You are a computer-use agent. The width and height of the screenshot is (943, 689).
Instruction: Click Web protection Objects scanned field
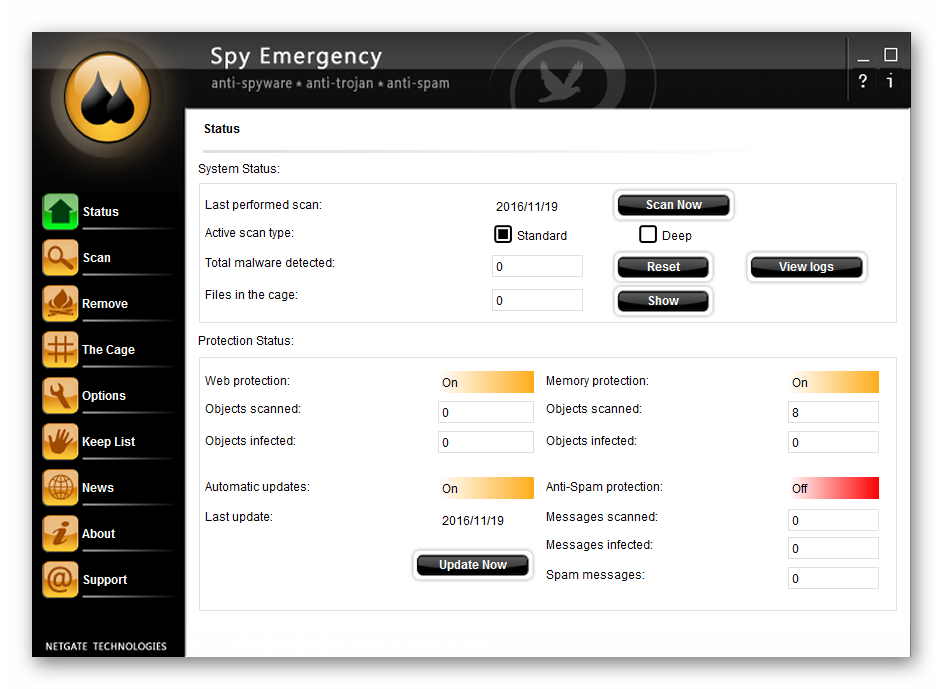point(486,412)
